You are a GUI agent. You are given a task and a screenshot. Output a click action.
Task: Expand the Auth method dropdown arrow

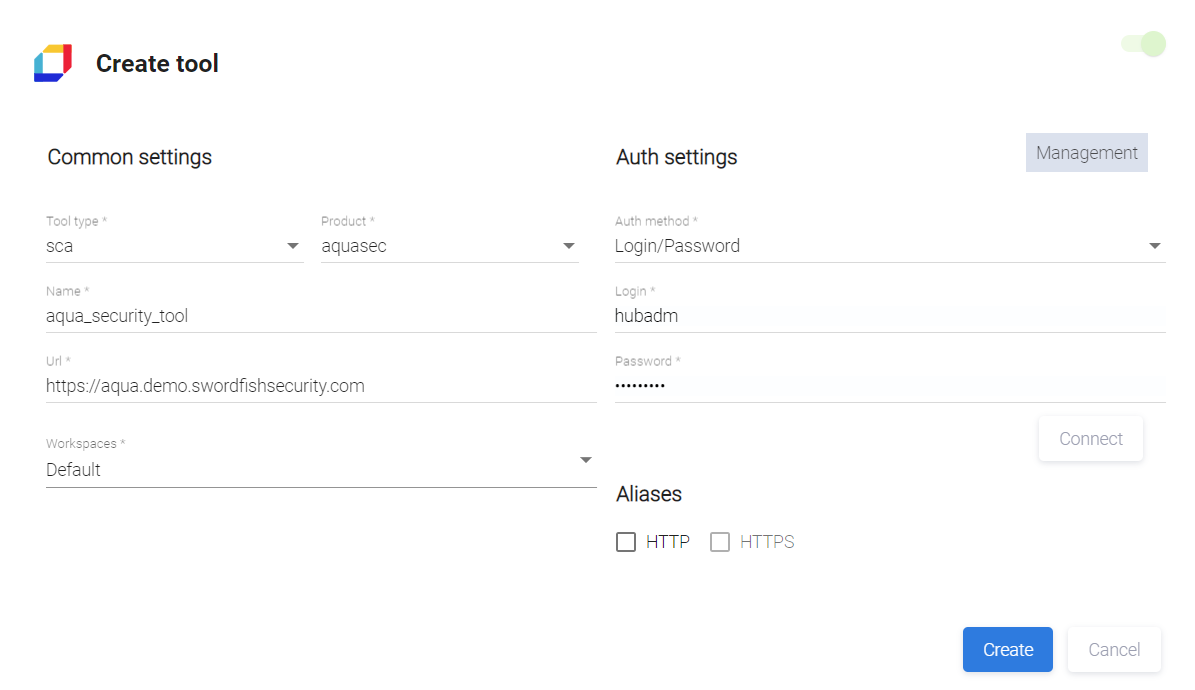point(1155,246)
